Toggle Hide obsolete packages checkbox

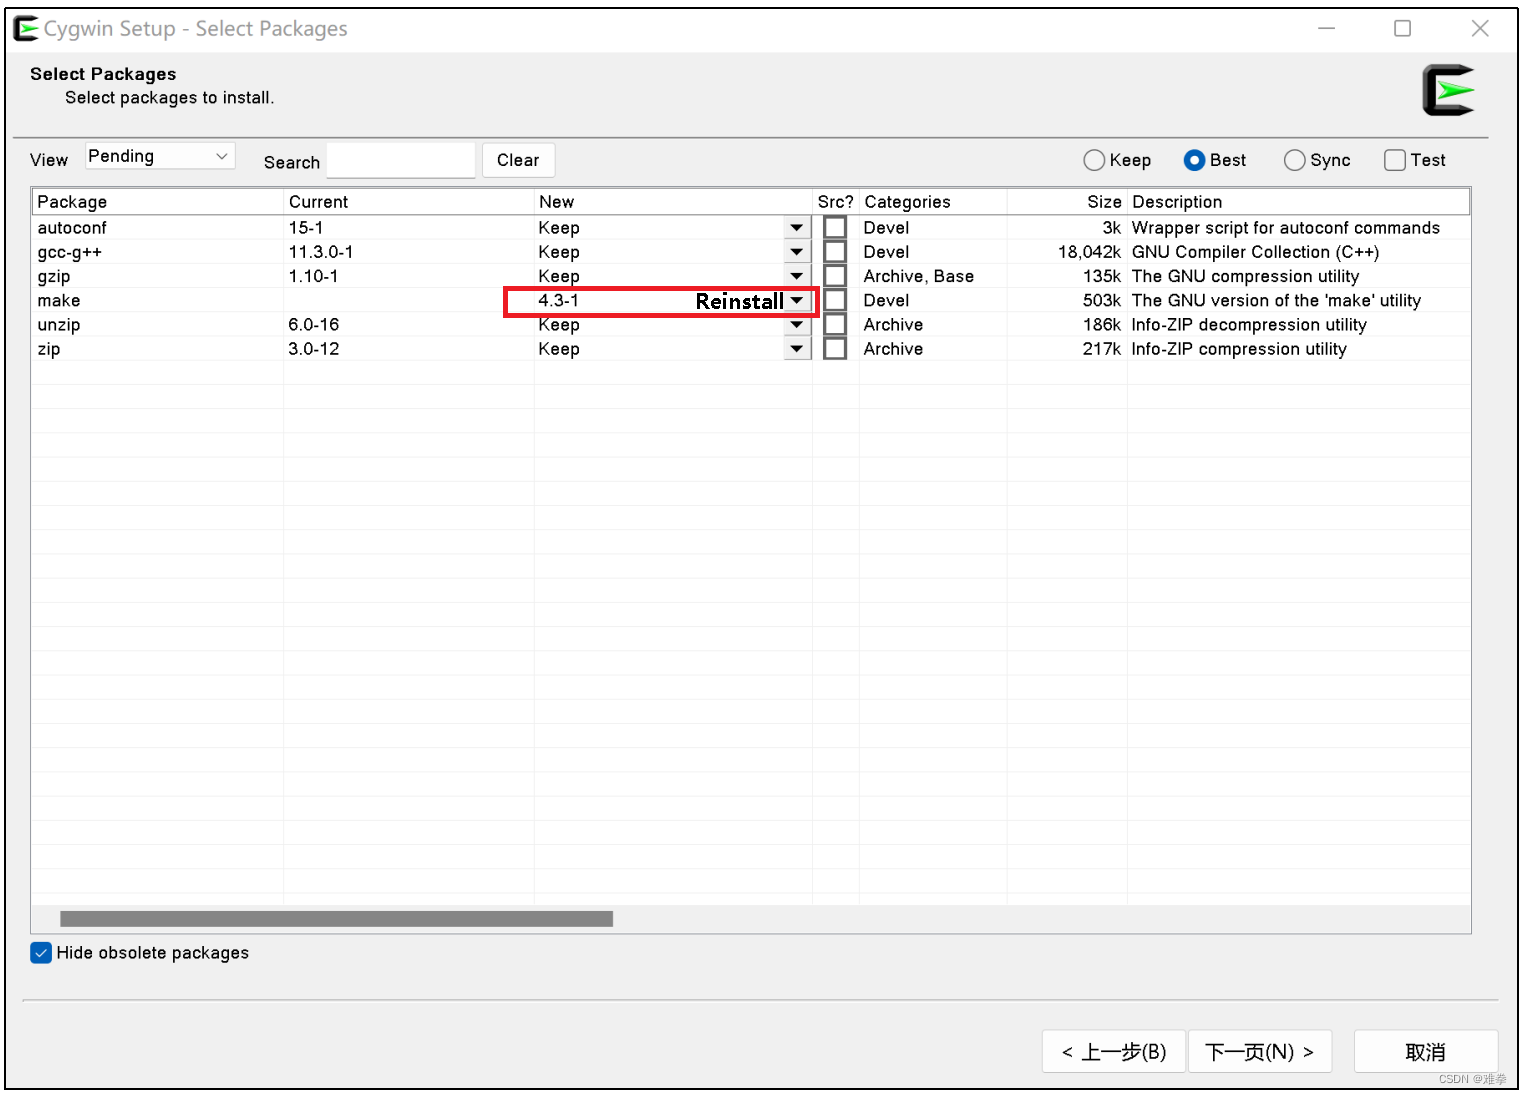click(x=41, y=953)
